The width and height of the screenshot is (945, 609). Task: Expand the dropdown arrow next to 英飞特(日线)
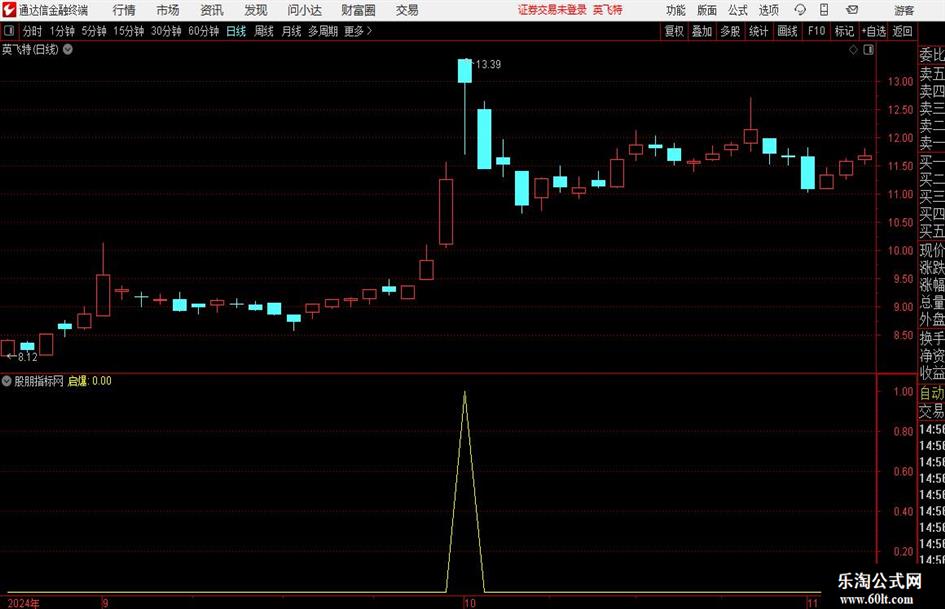tap(68, 49)
